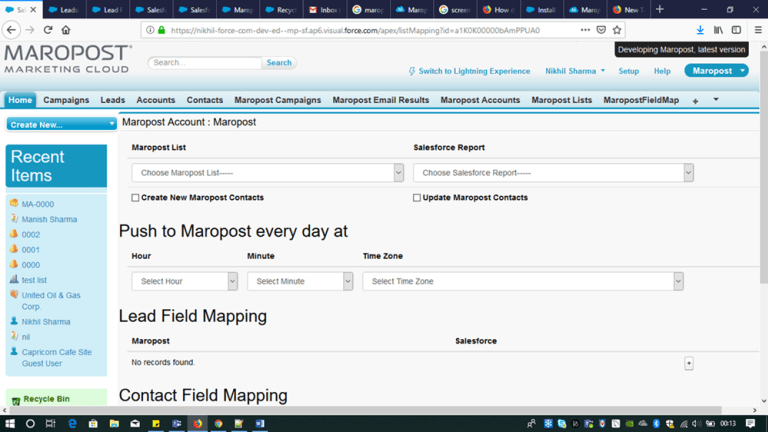
Task: Open Google Chrome from the taskbar
Action: point(218,423)
